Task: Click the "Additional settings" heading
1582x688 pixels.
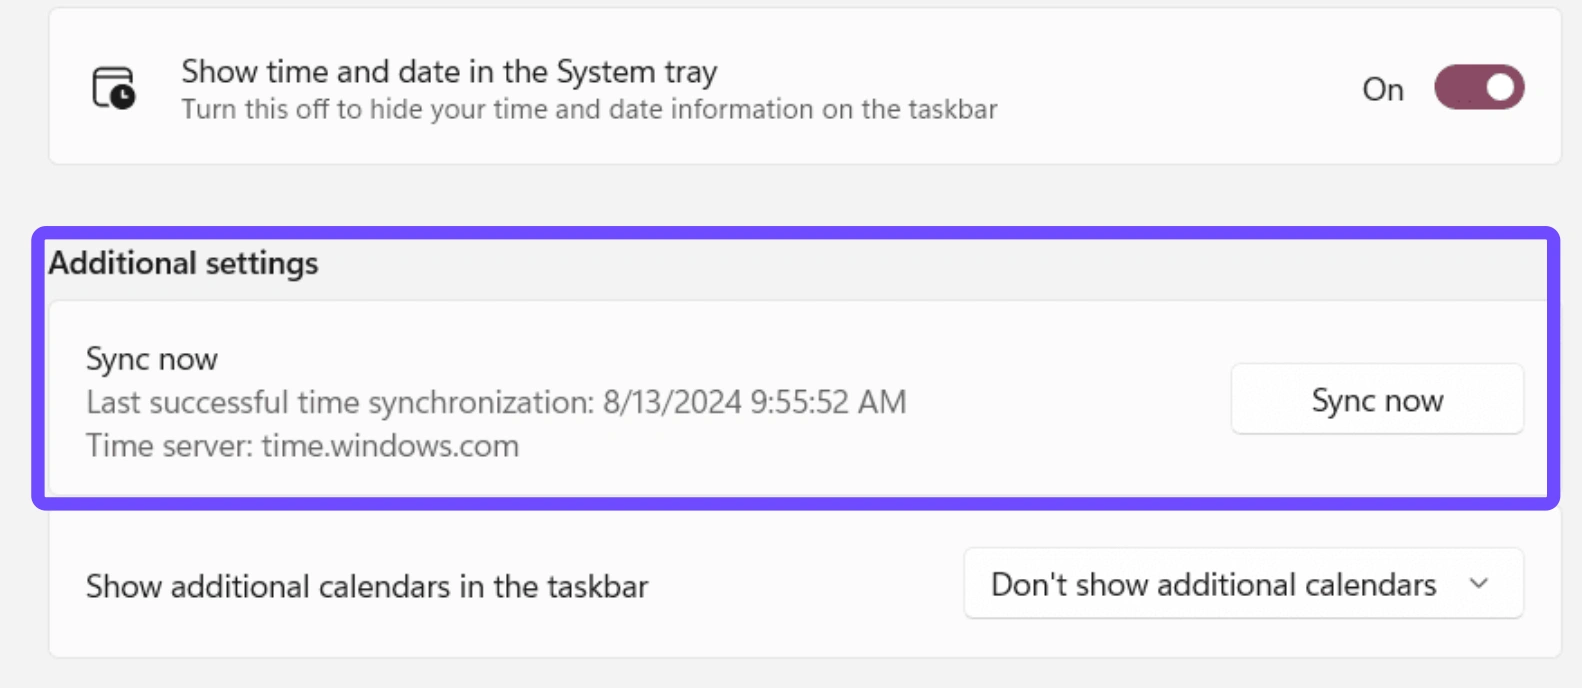Action: (183, 263)
